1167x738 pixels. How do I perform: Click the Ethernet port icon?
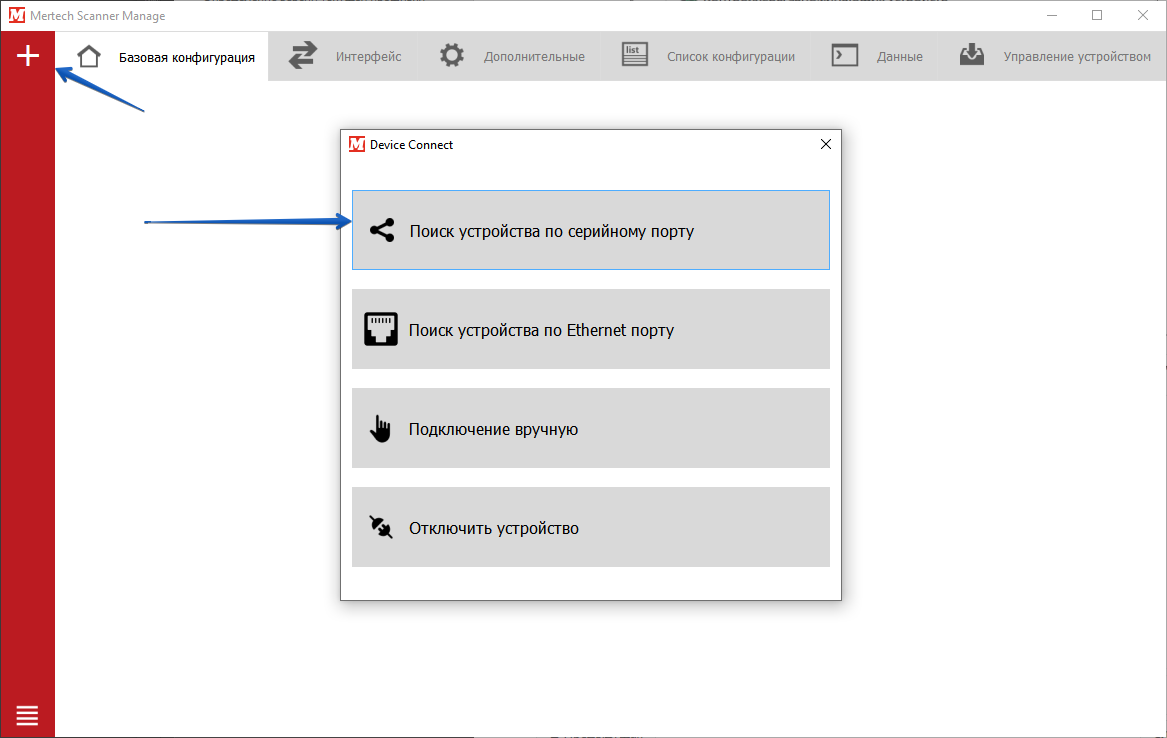(381, 329)
